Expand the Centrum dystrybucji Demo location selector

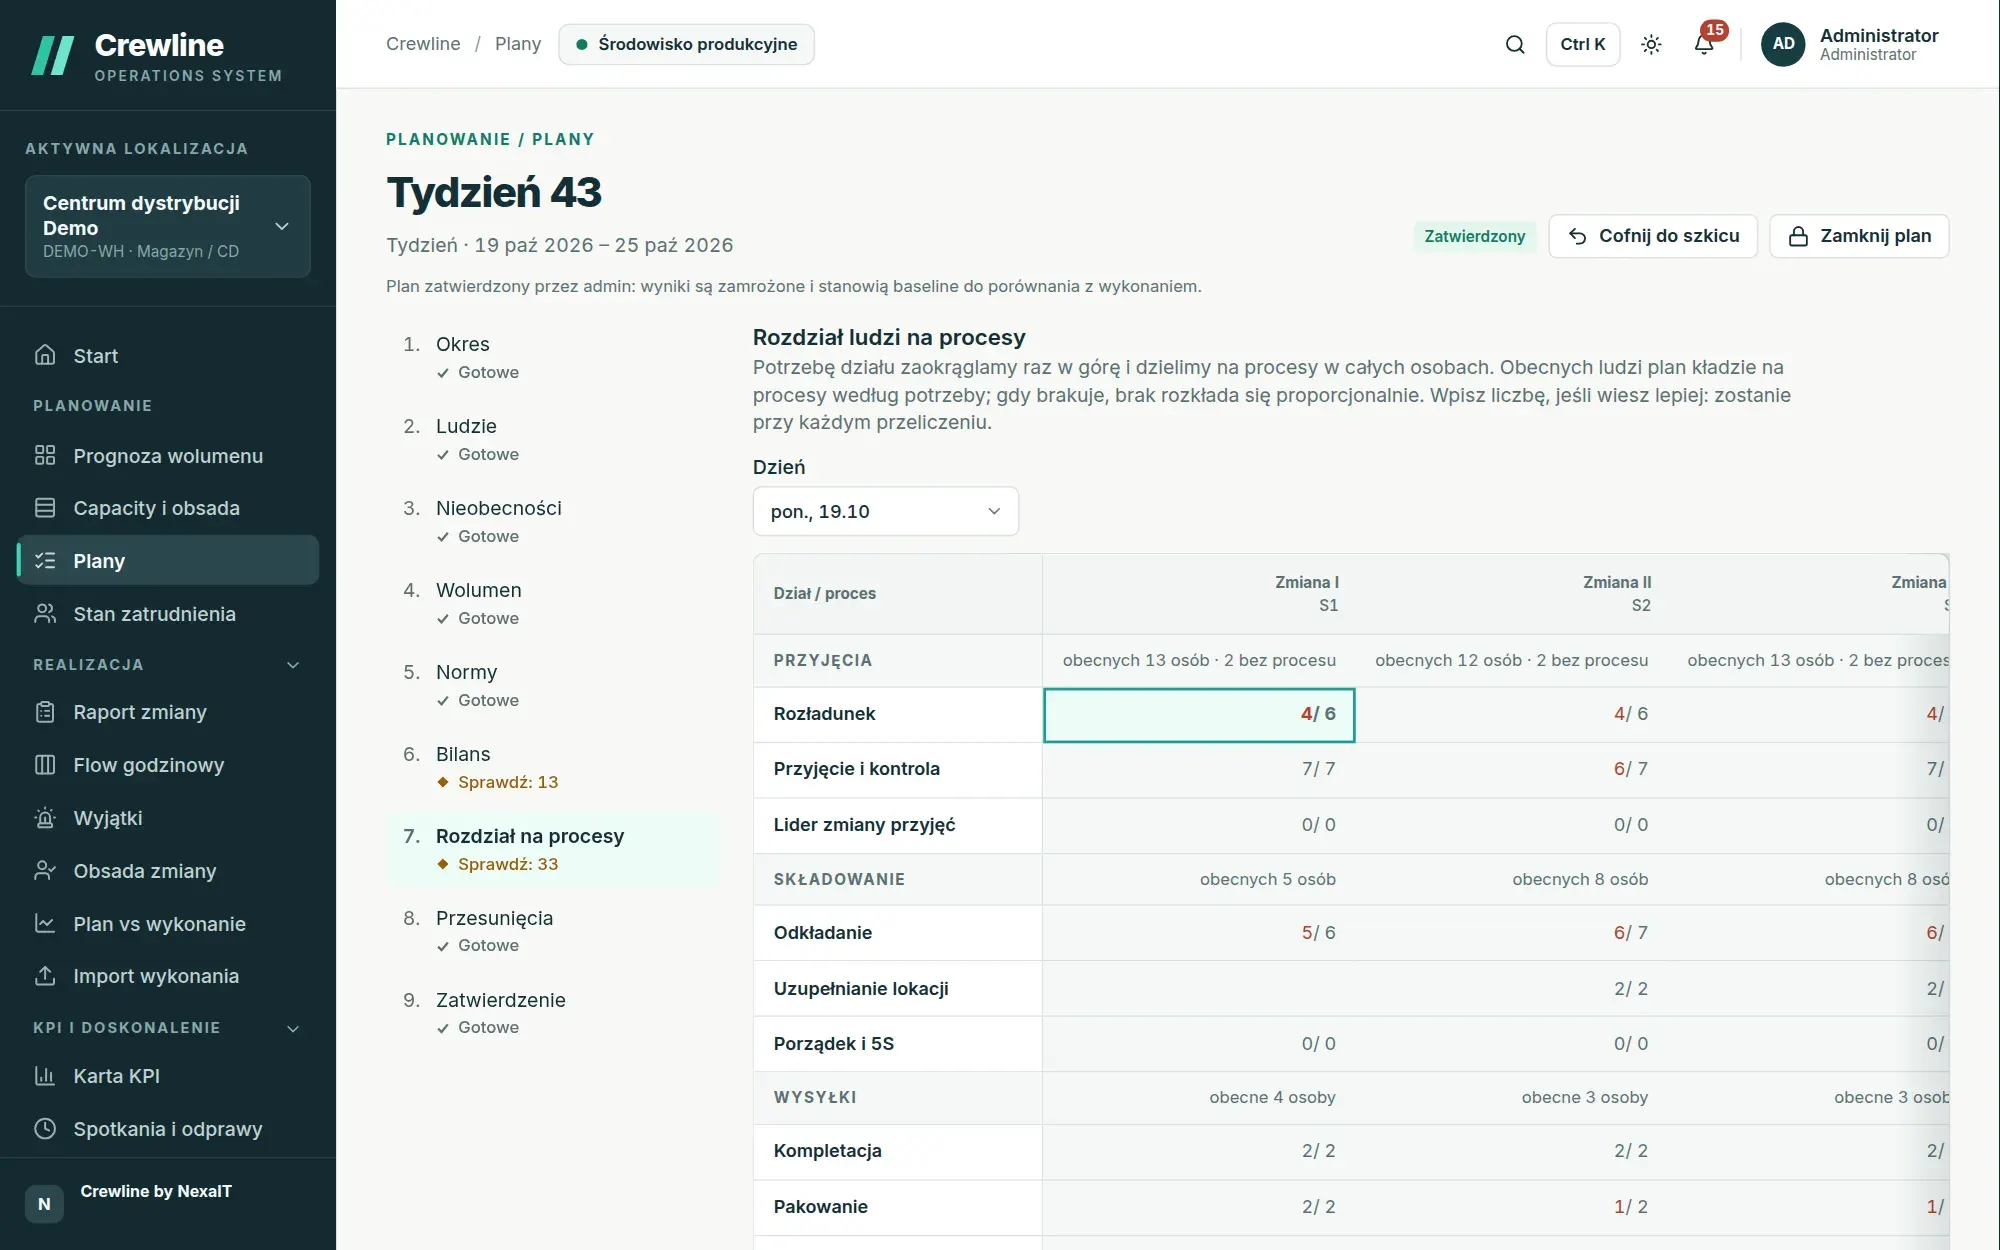pos(168,226)
